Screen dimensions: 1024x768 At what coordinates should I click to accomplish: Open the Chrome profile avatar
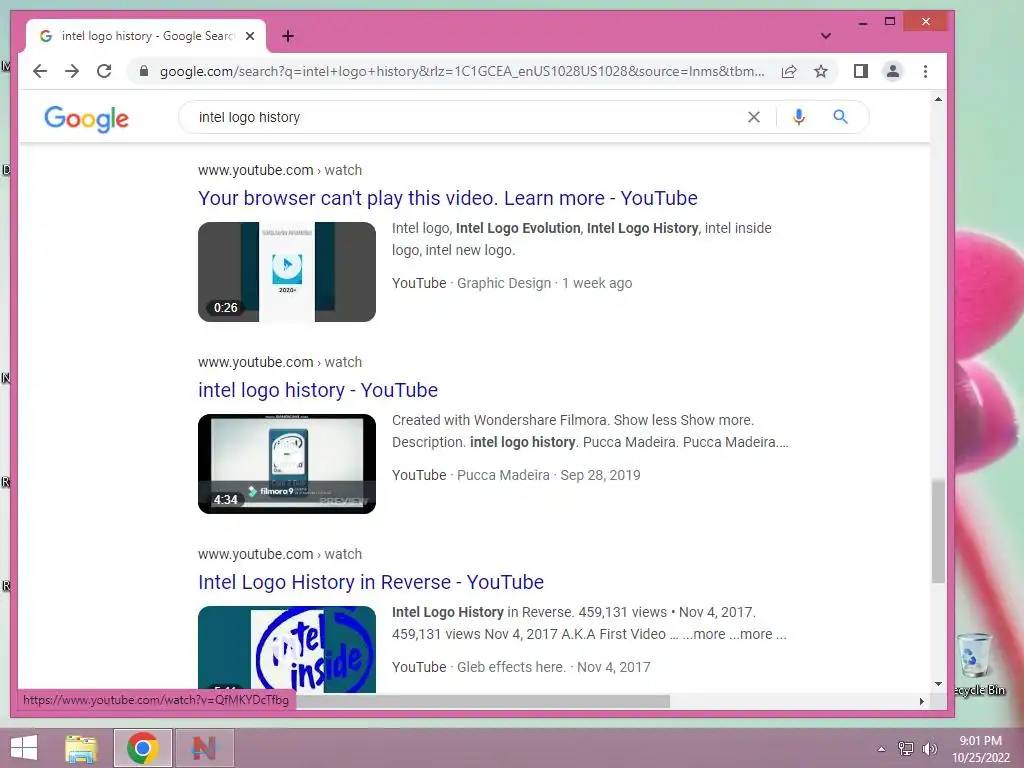(x=893, y=71)
